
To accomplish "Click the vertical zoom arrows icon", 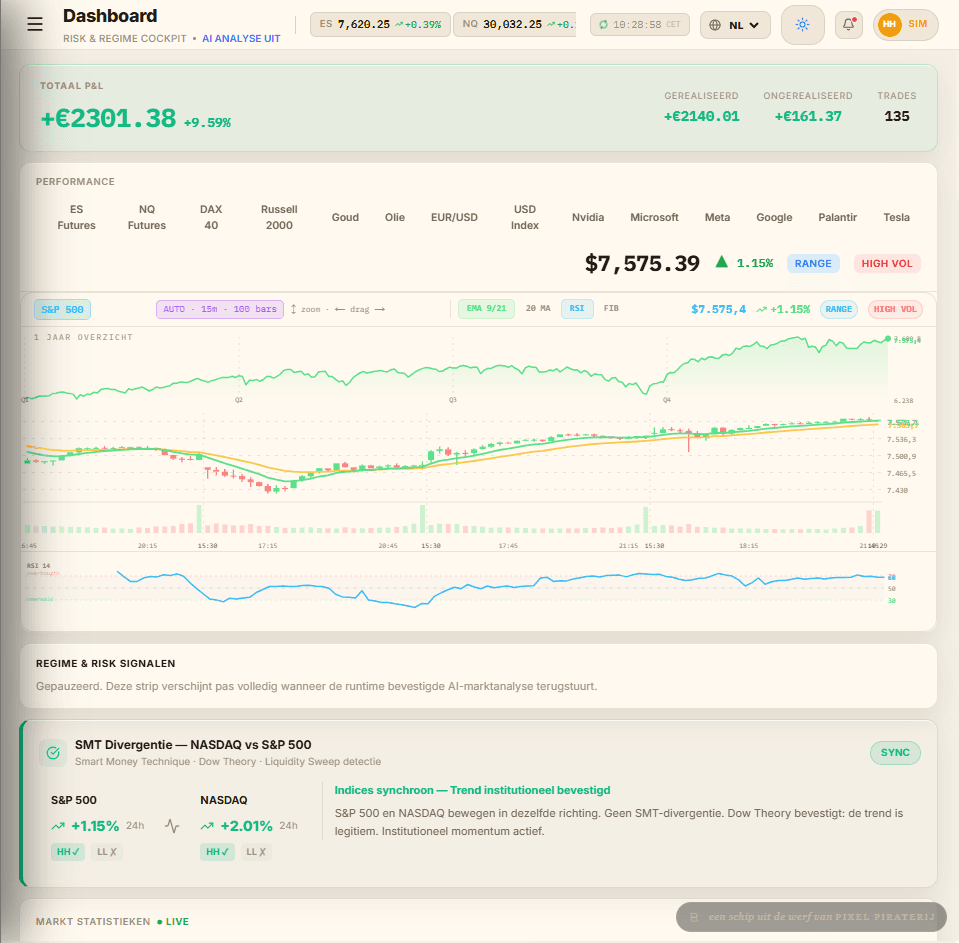I will [x=294, y=309].
